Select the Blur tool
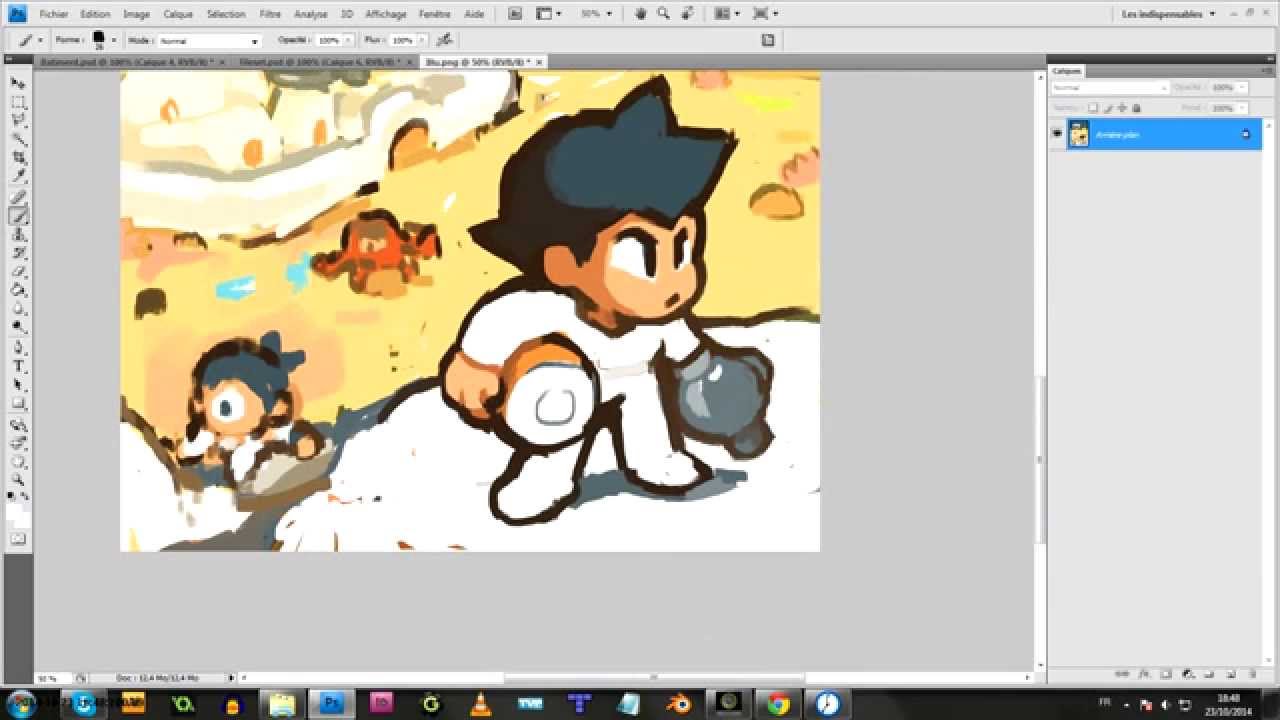Image resolution: width=1280 pixels, height=720 pixels. 18,309
